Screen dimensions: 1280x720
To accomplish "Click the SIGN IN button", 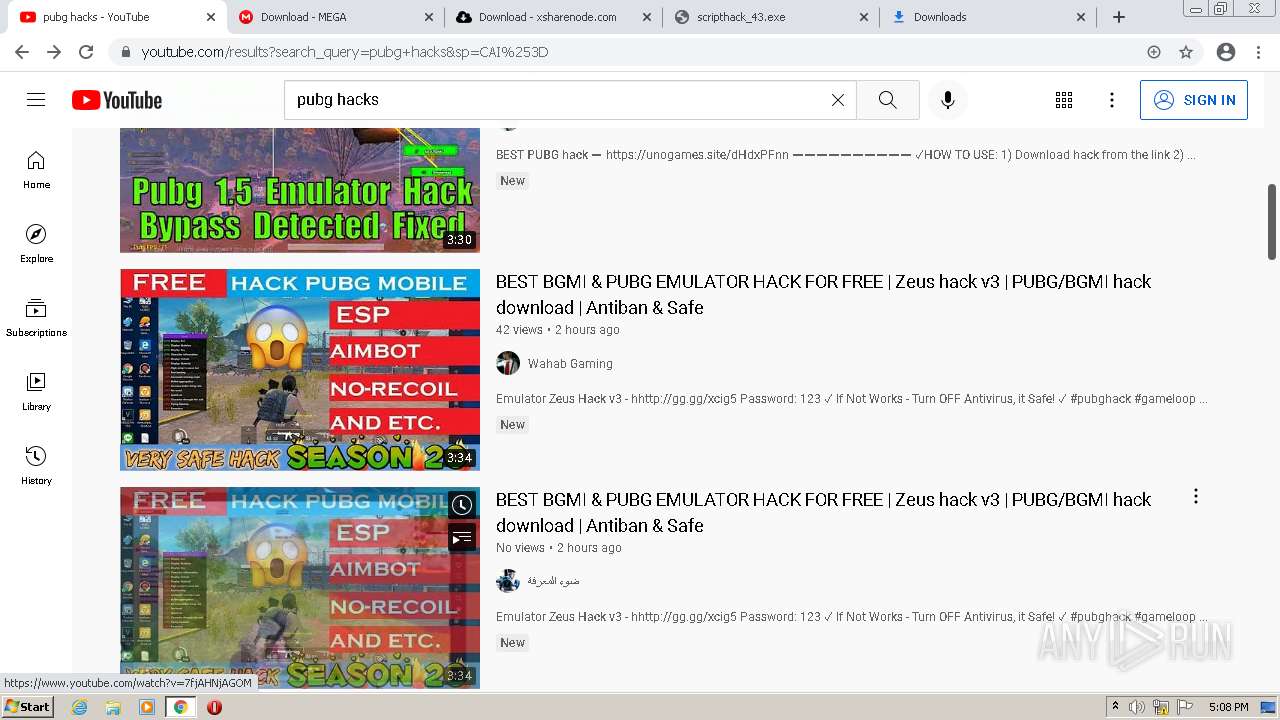I will coord(1194,100).
